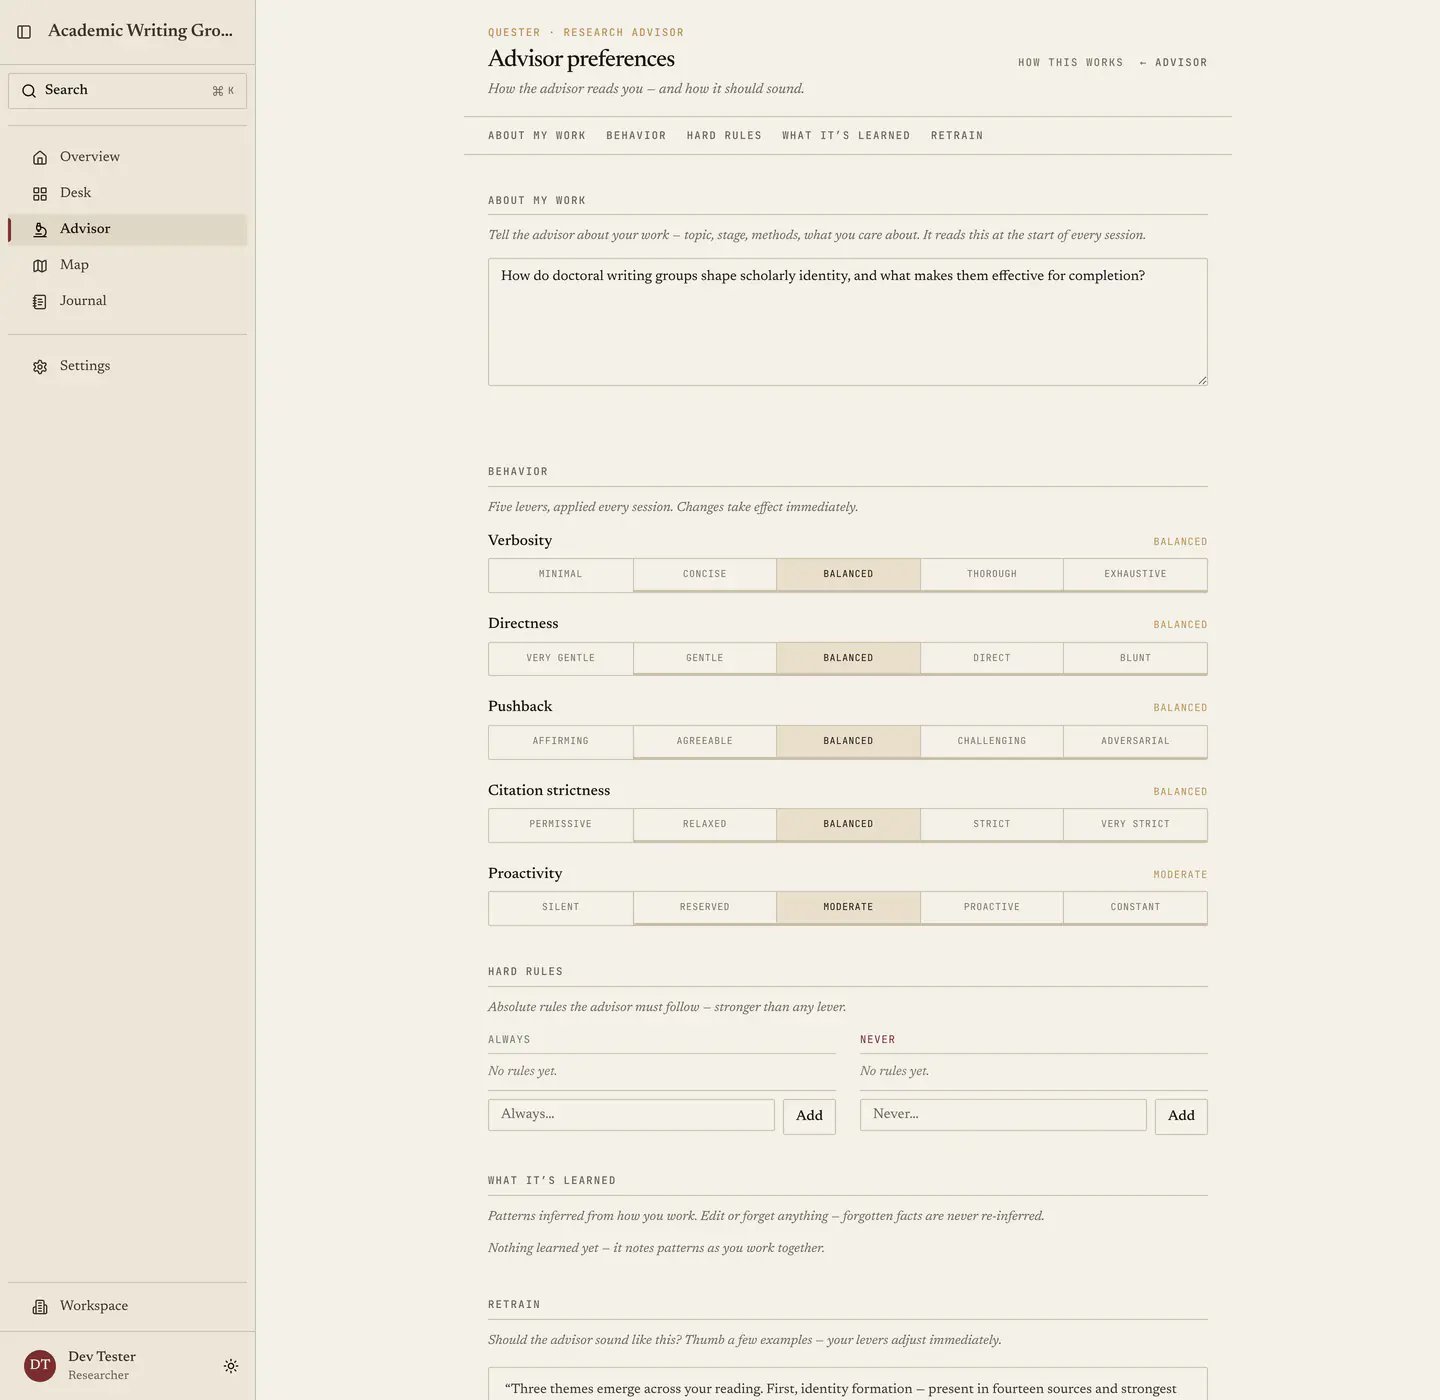Click the Journal notebook icon

point(40,302)
